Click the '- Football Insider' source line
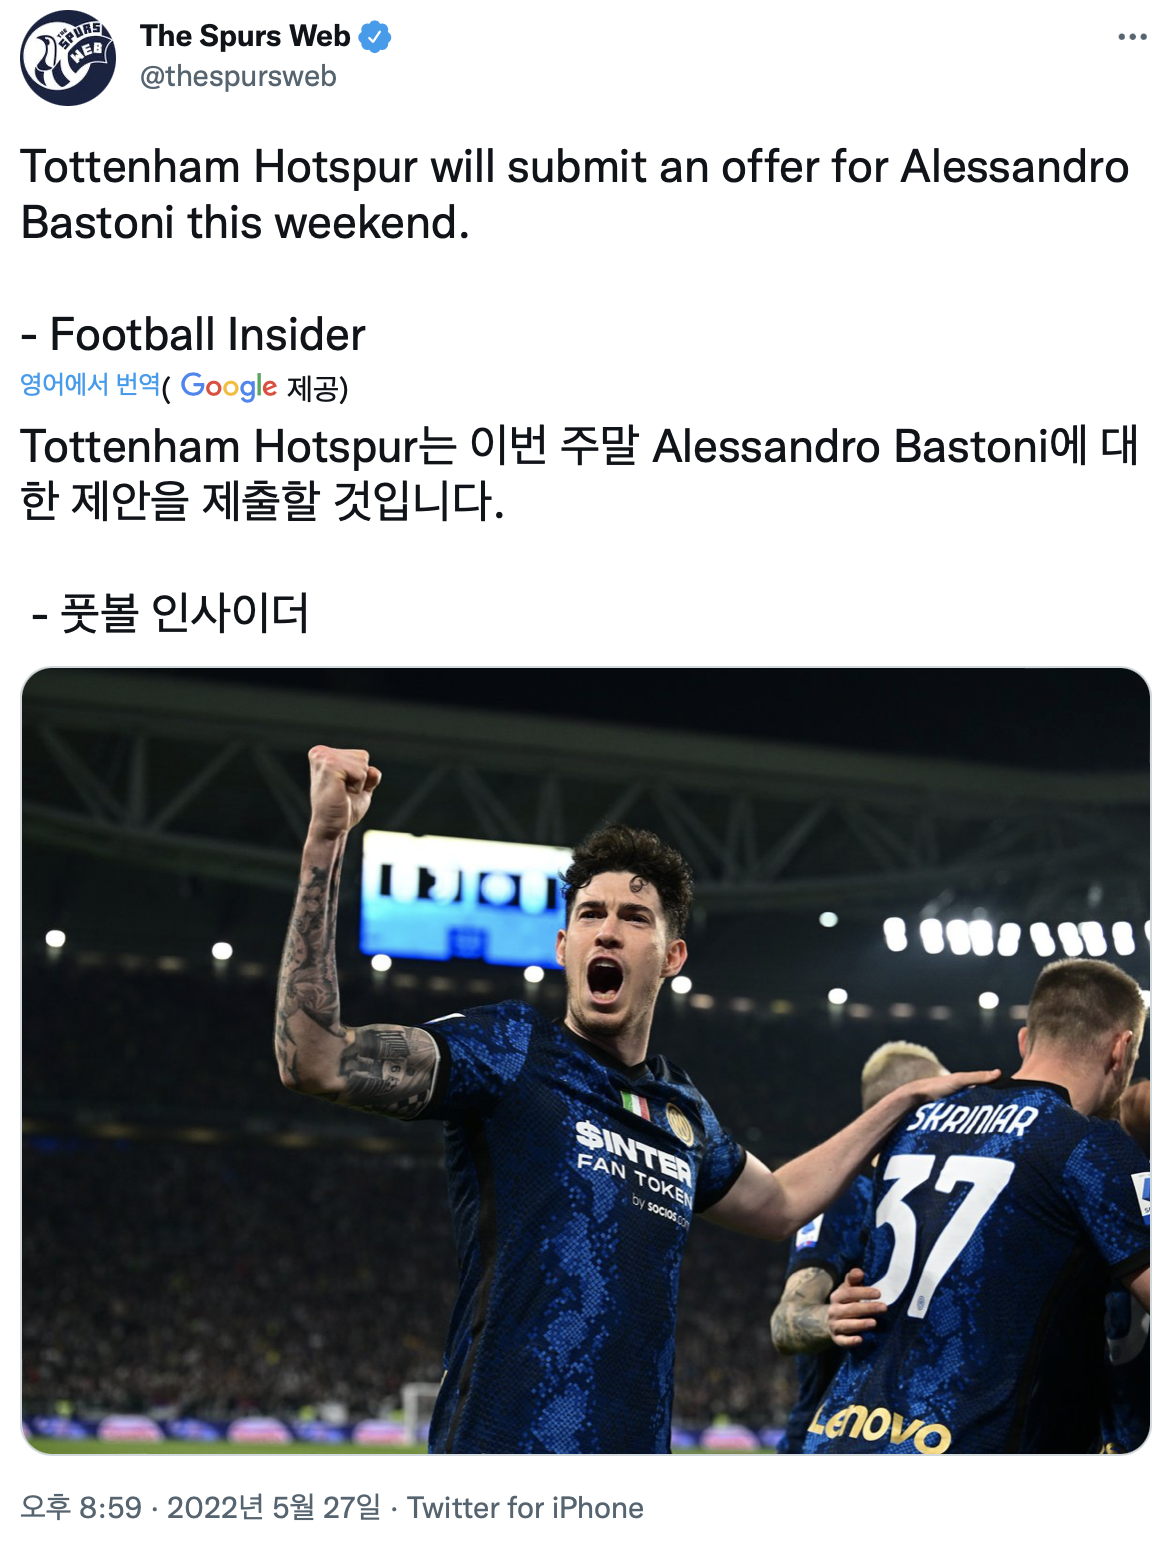The height and width of the screenshot is (1542, 1172). [193, 334]
